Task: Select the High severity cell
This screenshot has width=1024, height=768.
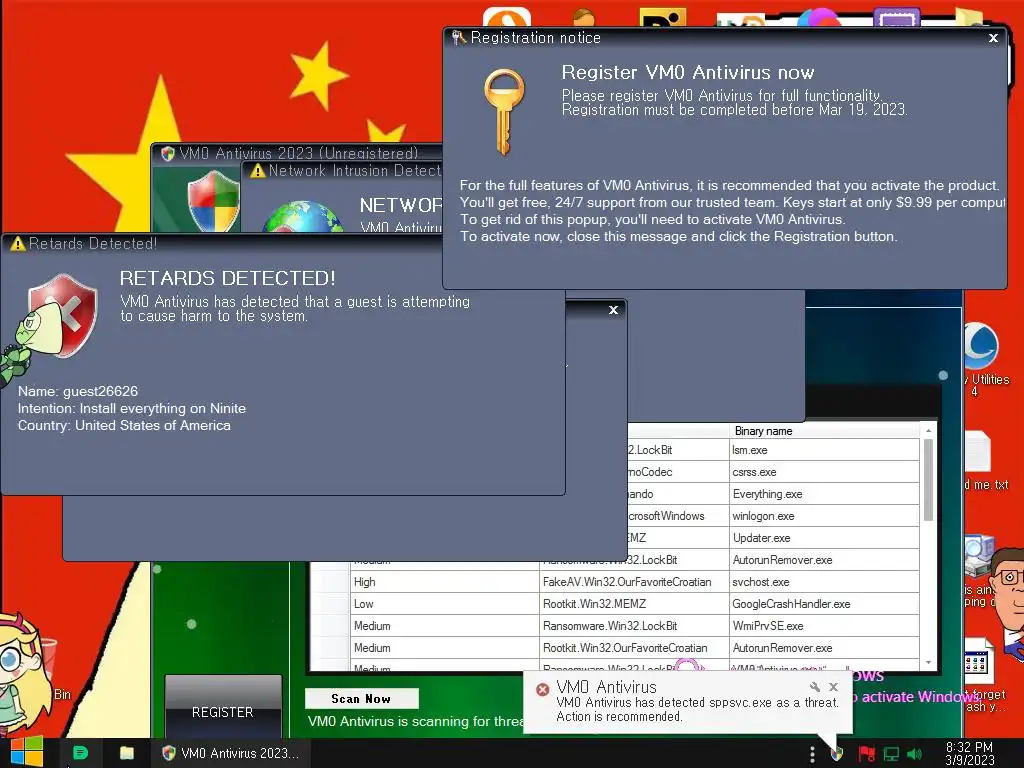Action: [x=445, y=582]
